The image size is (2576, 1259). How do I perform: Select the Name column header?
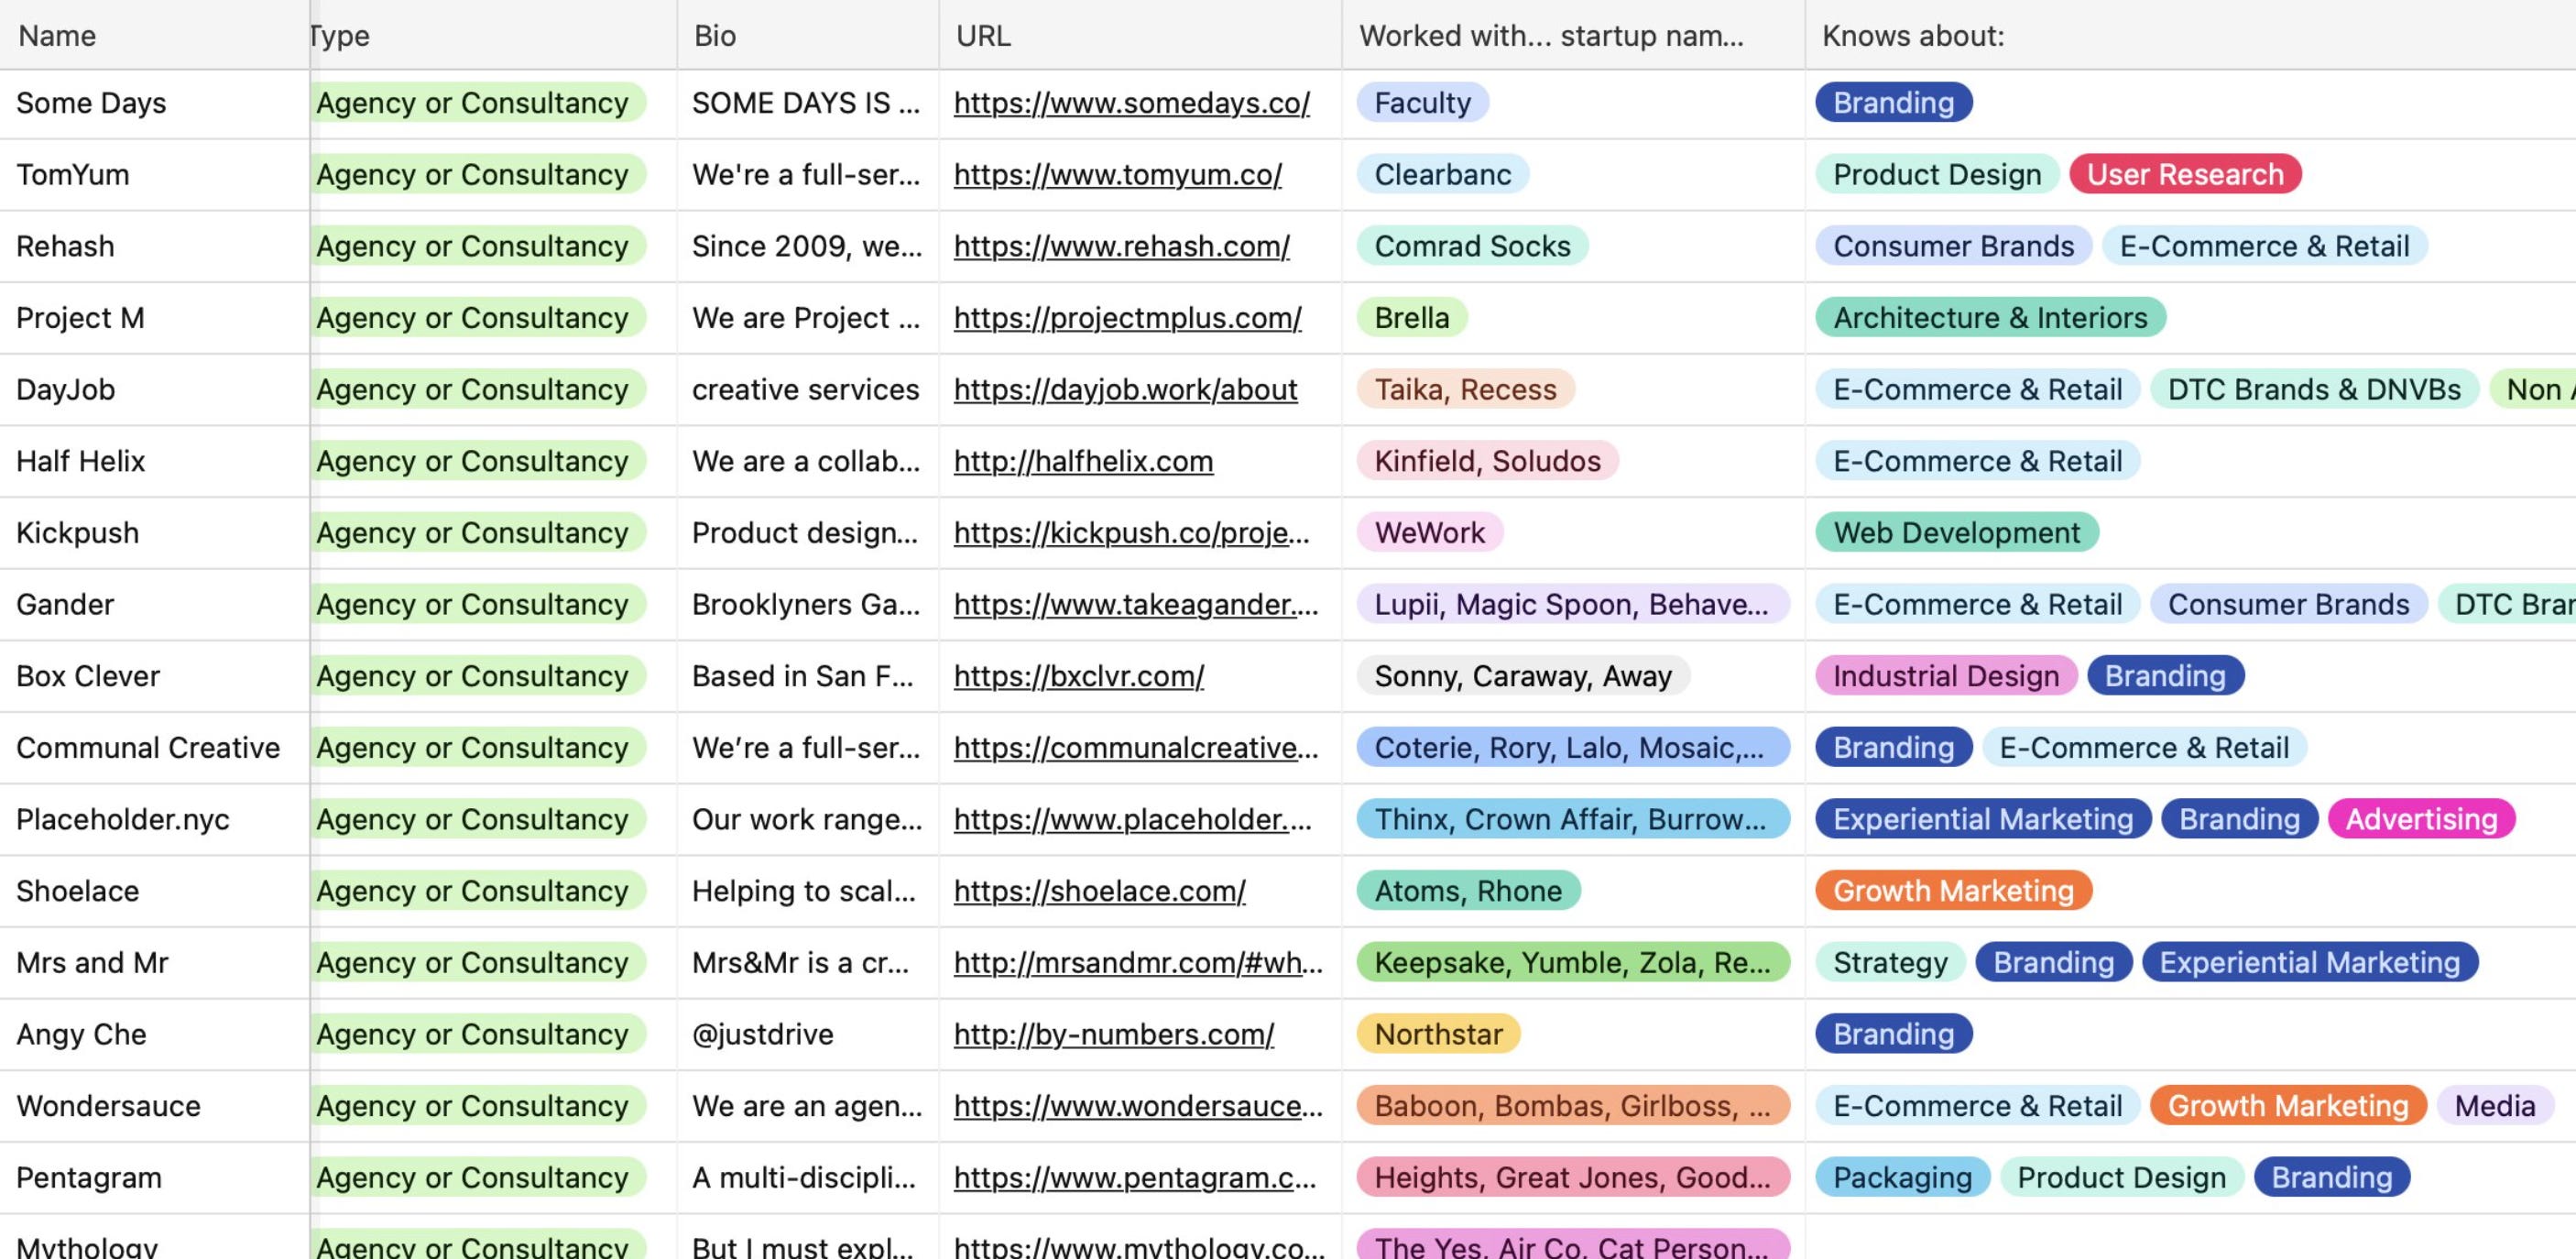tap(155, 35)
